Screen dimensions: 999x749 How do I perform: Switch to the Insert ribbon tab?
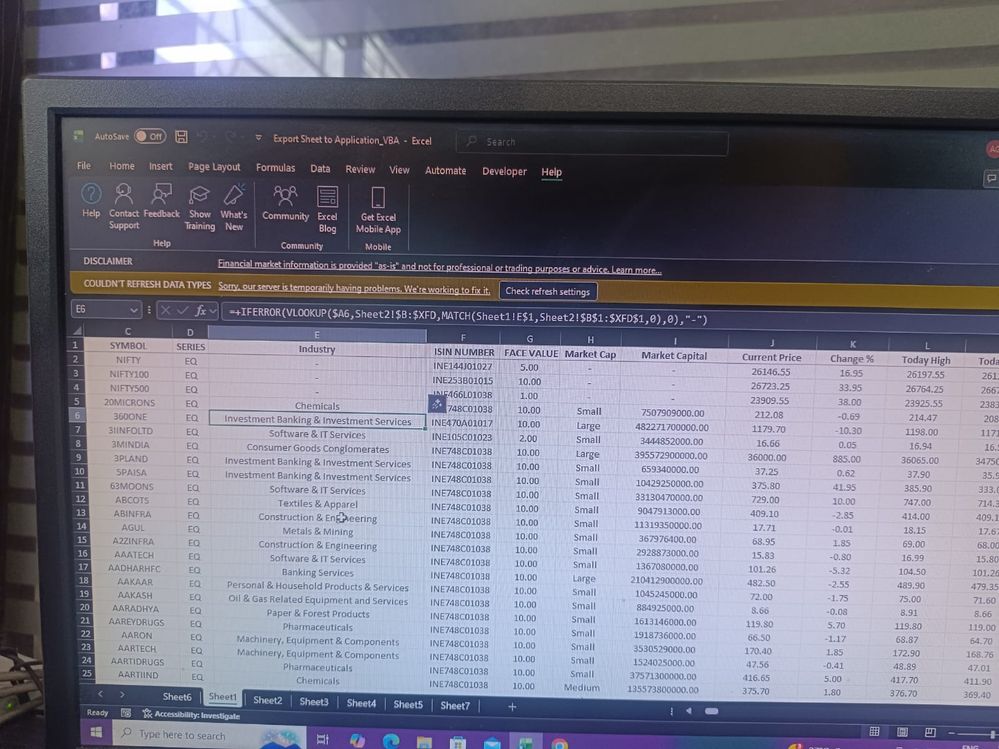point(161,167)
